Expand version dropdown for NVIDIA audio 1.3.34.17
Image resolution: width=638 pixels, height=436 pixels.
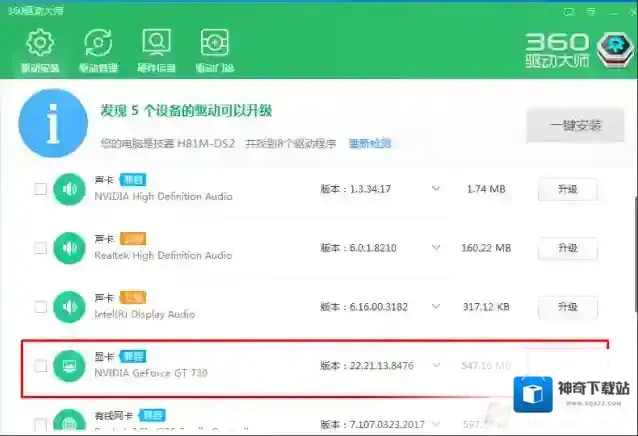point(435,189)
